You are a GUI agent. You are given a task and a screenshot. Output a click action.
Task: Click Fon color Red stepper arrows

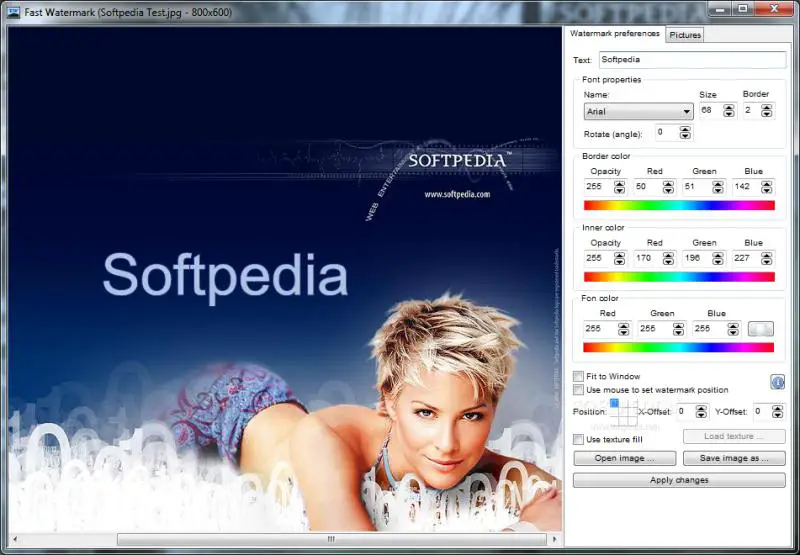point(623,330)
